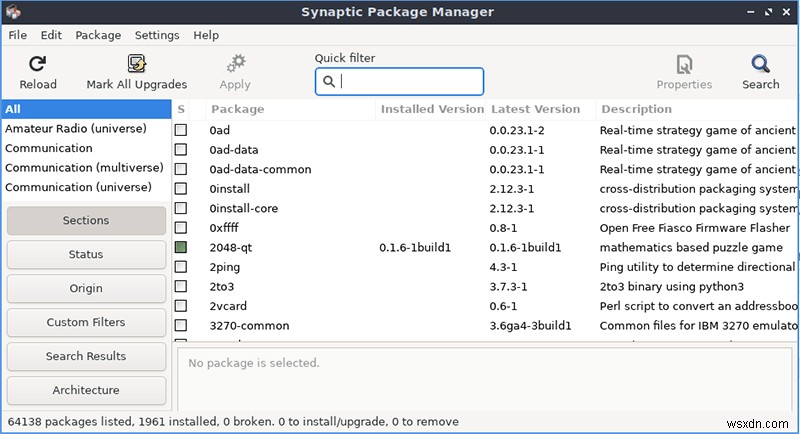800x434 pixels.
Task: Select the 0install package name
Action: 230,189
